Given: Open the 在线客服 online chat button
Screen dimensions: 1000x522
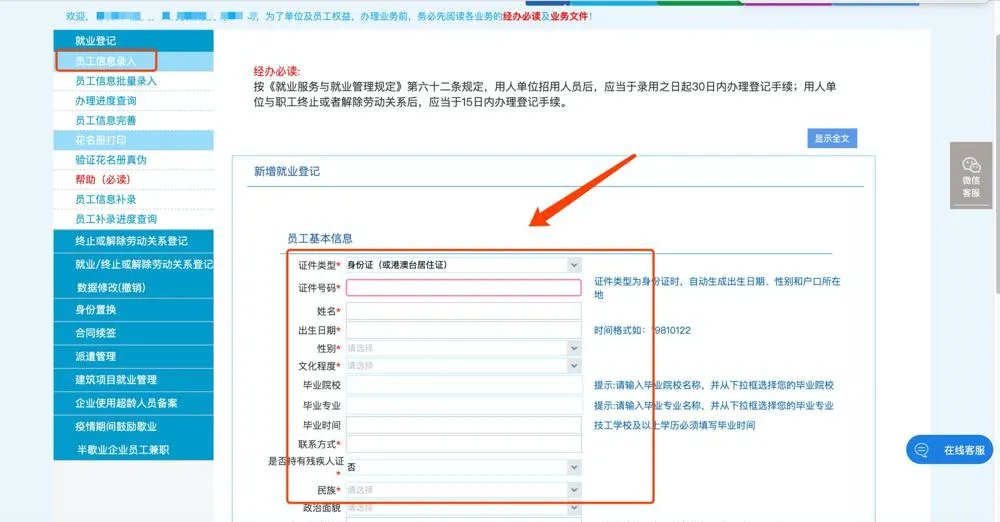Looking at the screenshot, I should [950, 450].
